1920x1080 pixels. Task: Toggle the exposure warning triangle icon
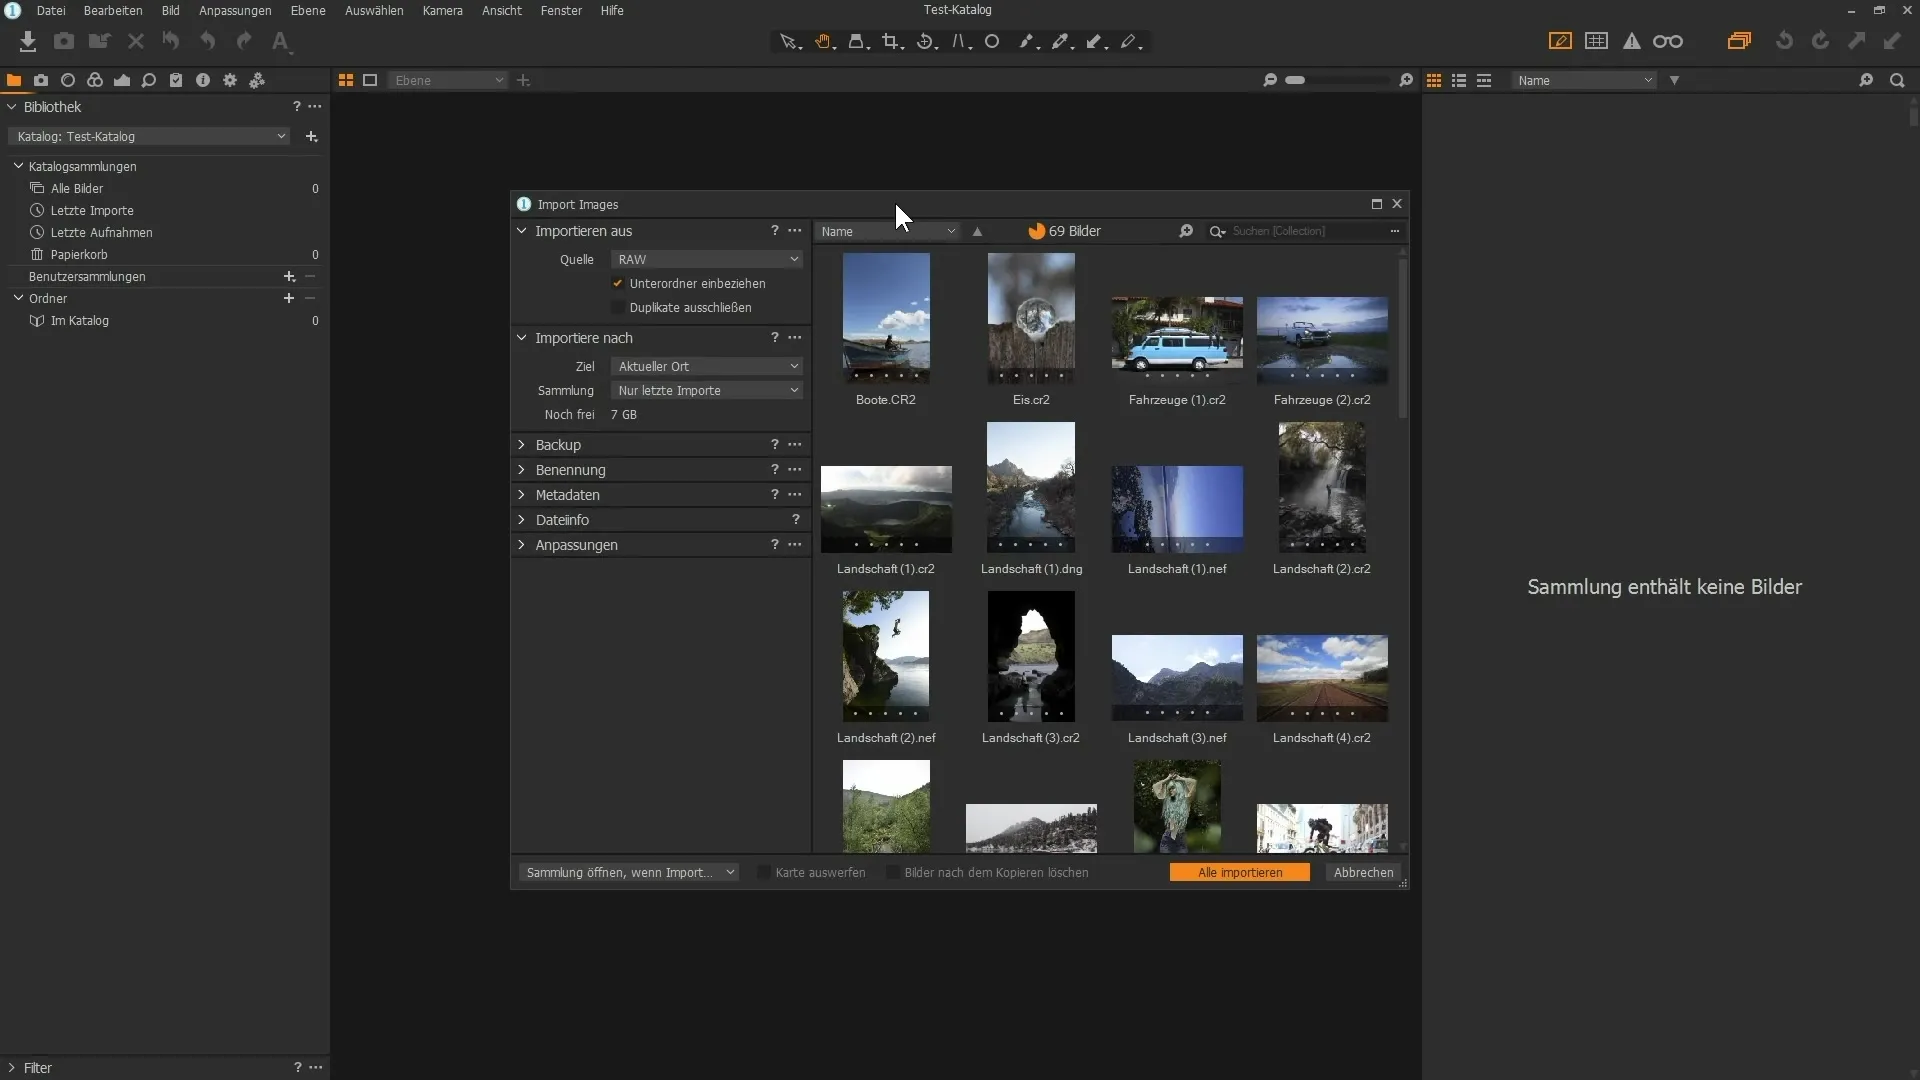click(1632, 41)
